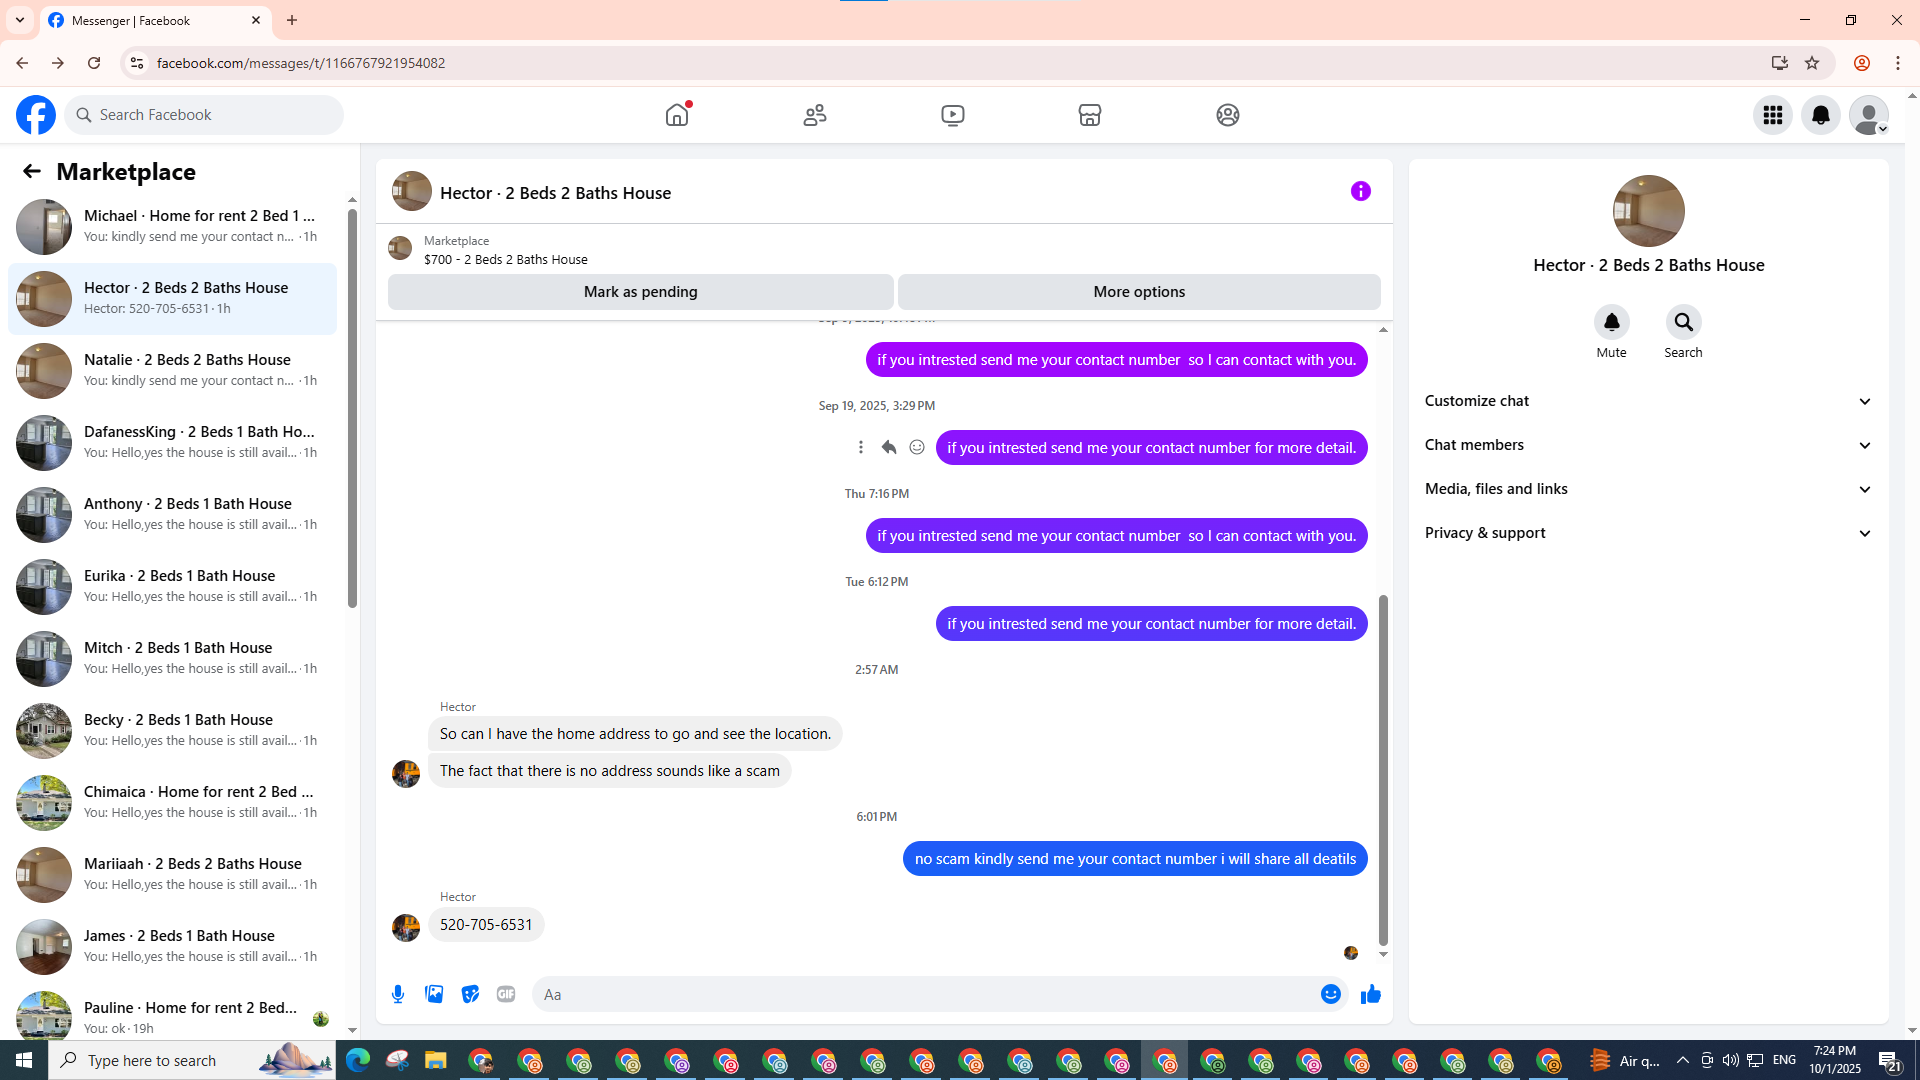Open a new browser tab

pos(292,20)
